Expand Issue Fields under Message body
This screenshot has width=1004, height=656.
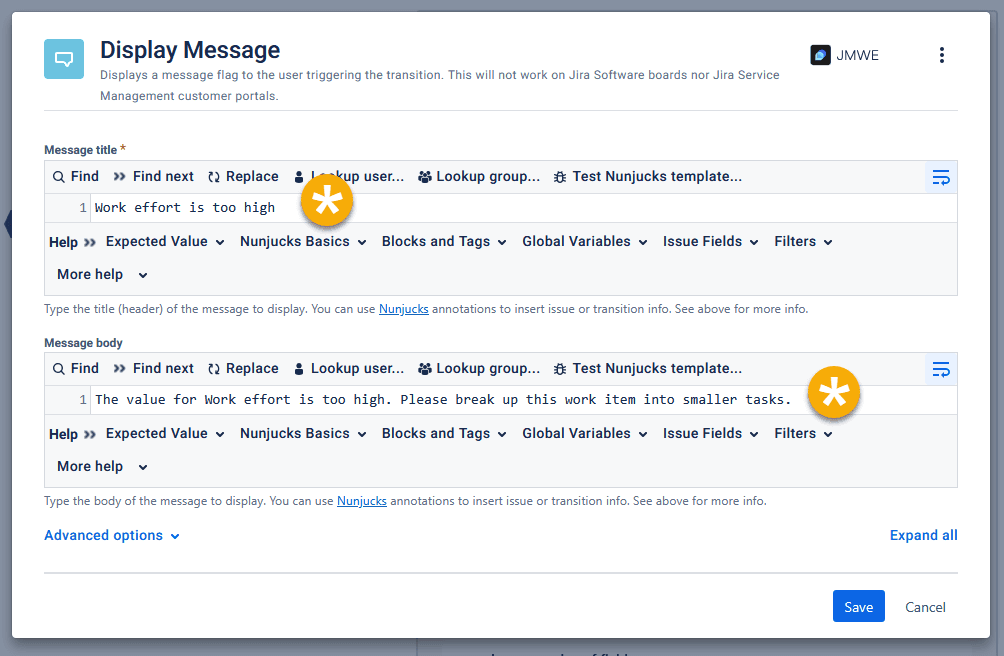711,434
